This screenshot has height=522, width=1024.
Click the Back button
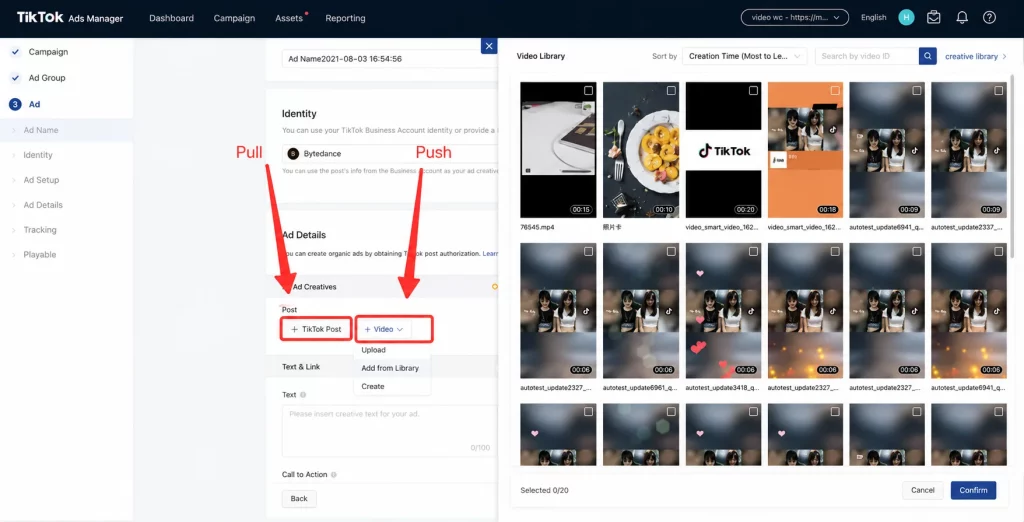point(299,498)
